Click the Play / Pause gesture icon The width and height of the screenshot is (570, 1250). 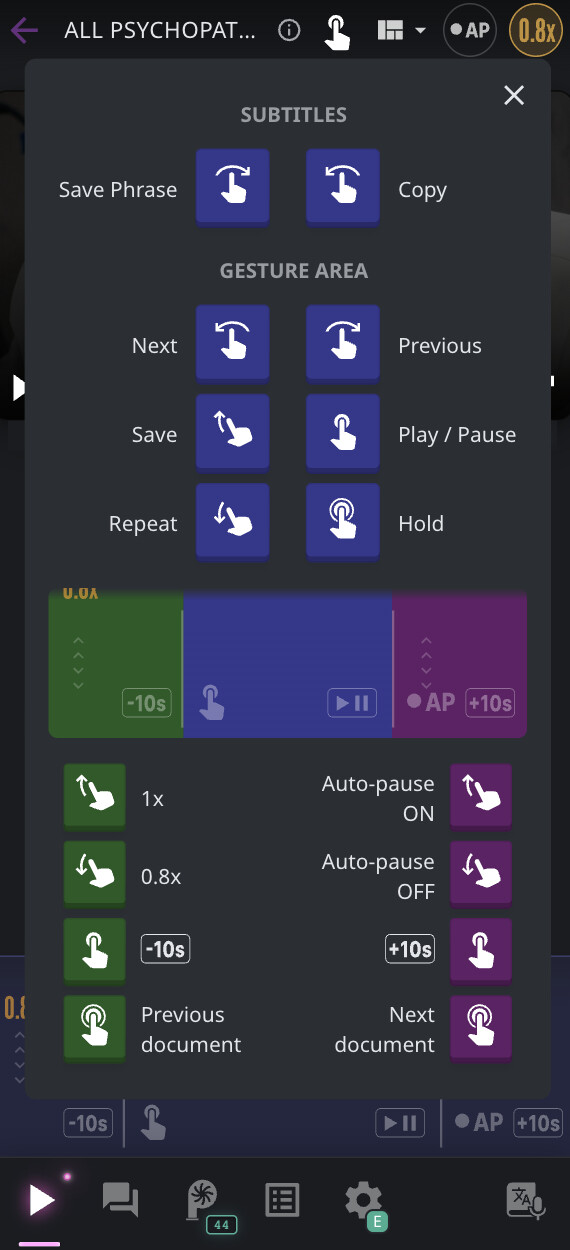click(343, 432)
